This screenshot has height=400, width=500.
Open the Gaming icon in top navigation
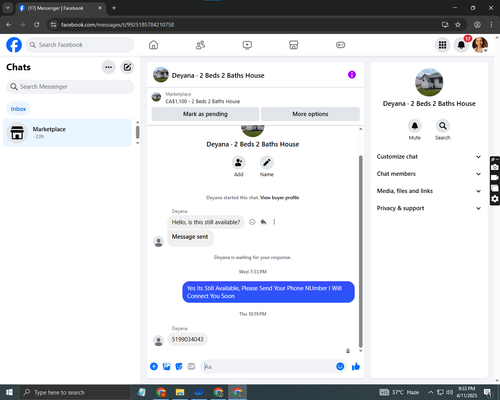[340, 45]
